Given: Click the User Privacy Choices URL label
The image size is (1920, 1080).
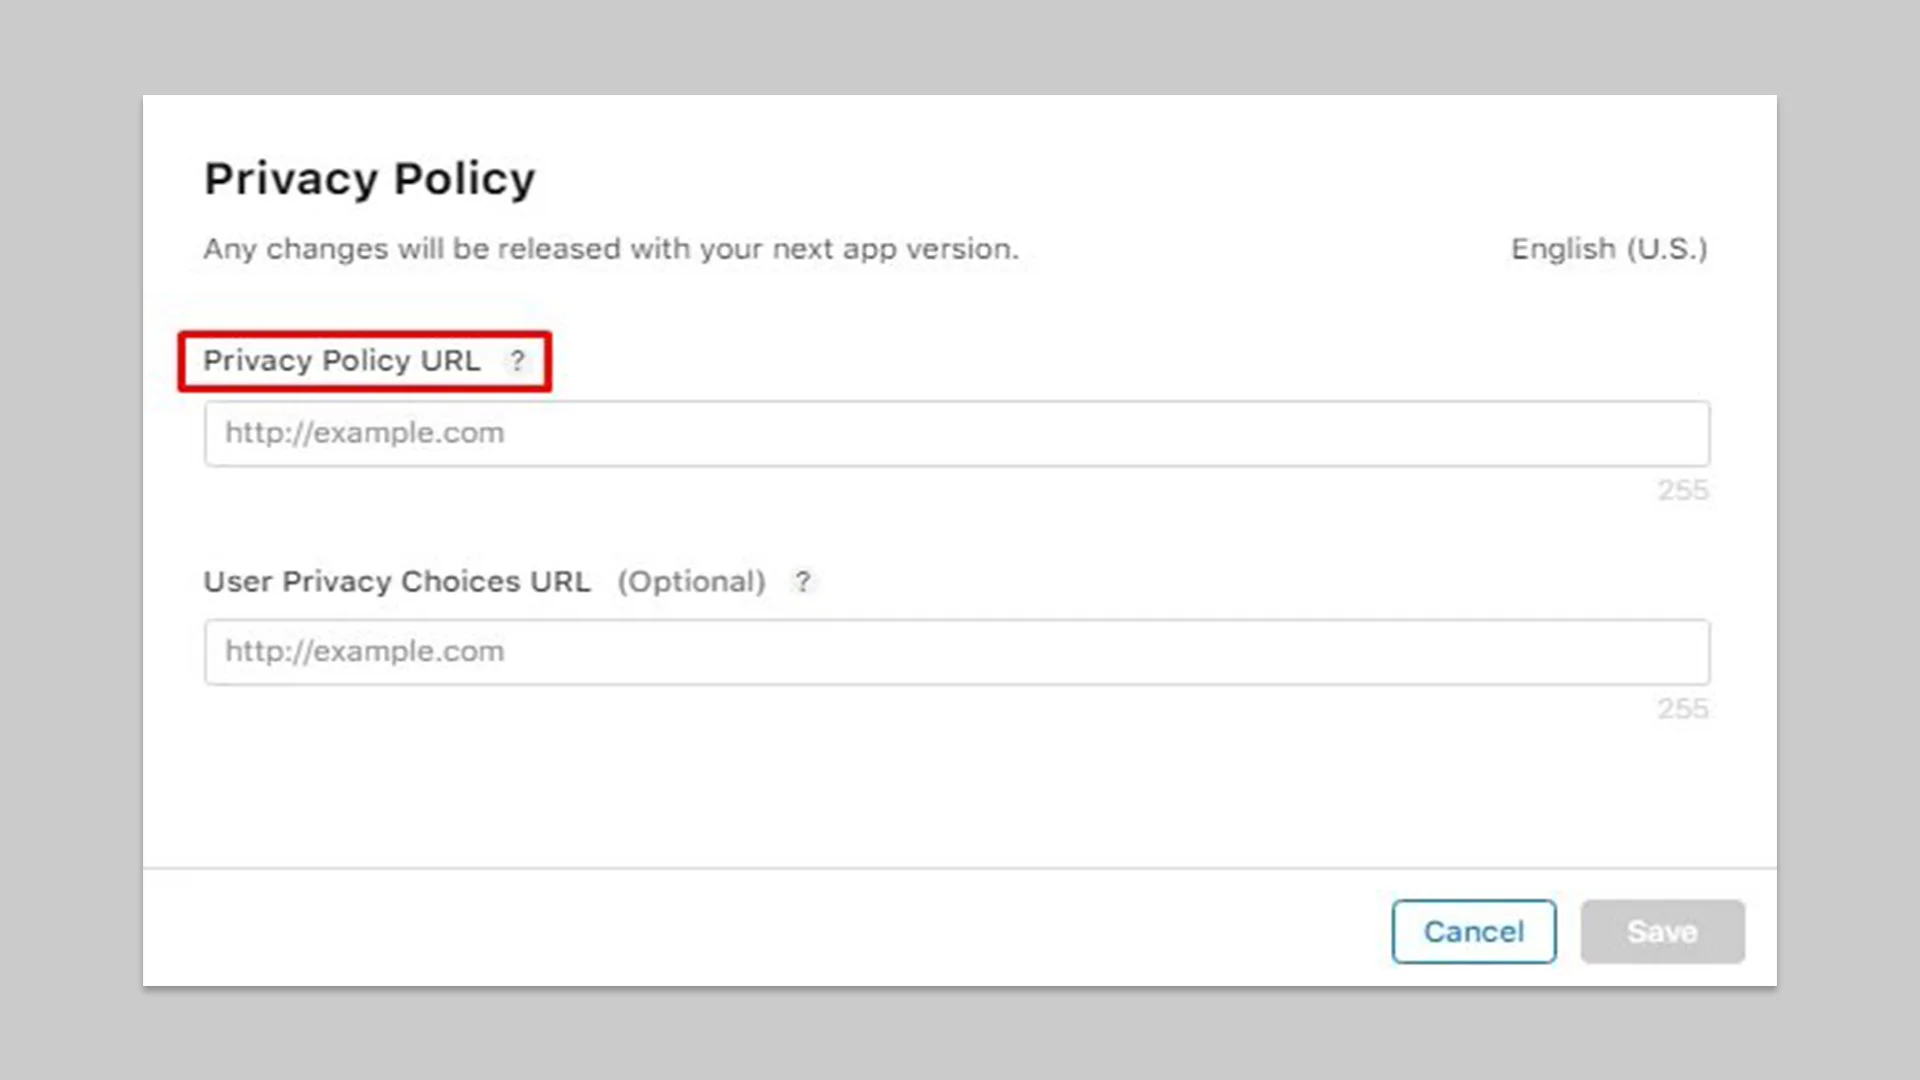Looking at the screenshot, I should (x=396, y=582).
